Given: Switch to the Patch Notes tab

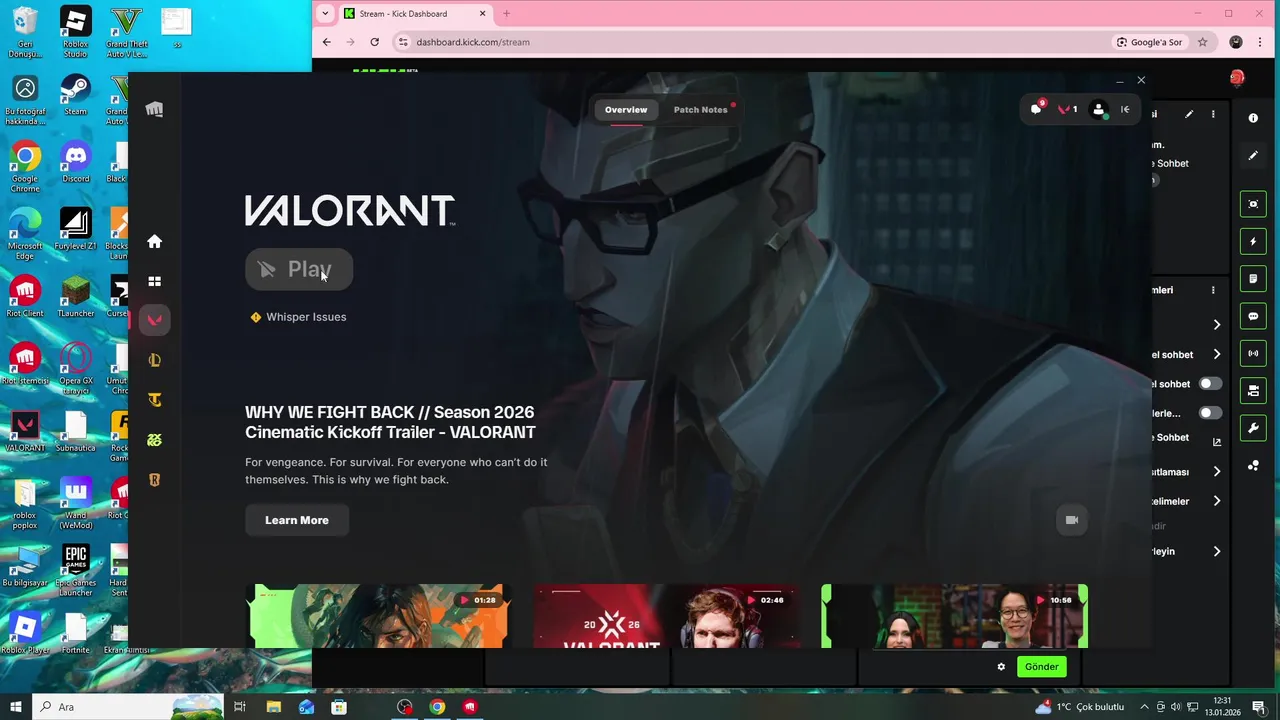Looking at the screenshot, I should pyautogui.click(x=700, y=110).
